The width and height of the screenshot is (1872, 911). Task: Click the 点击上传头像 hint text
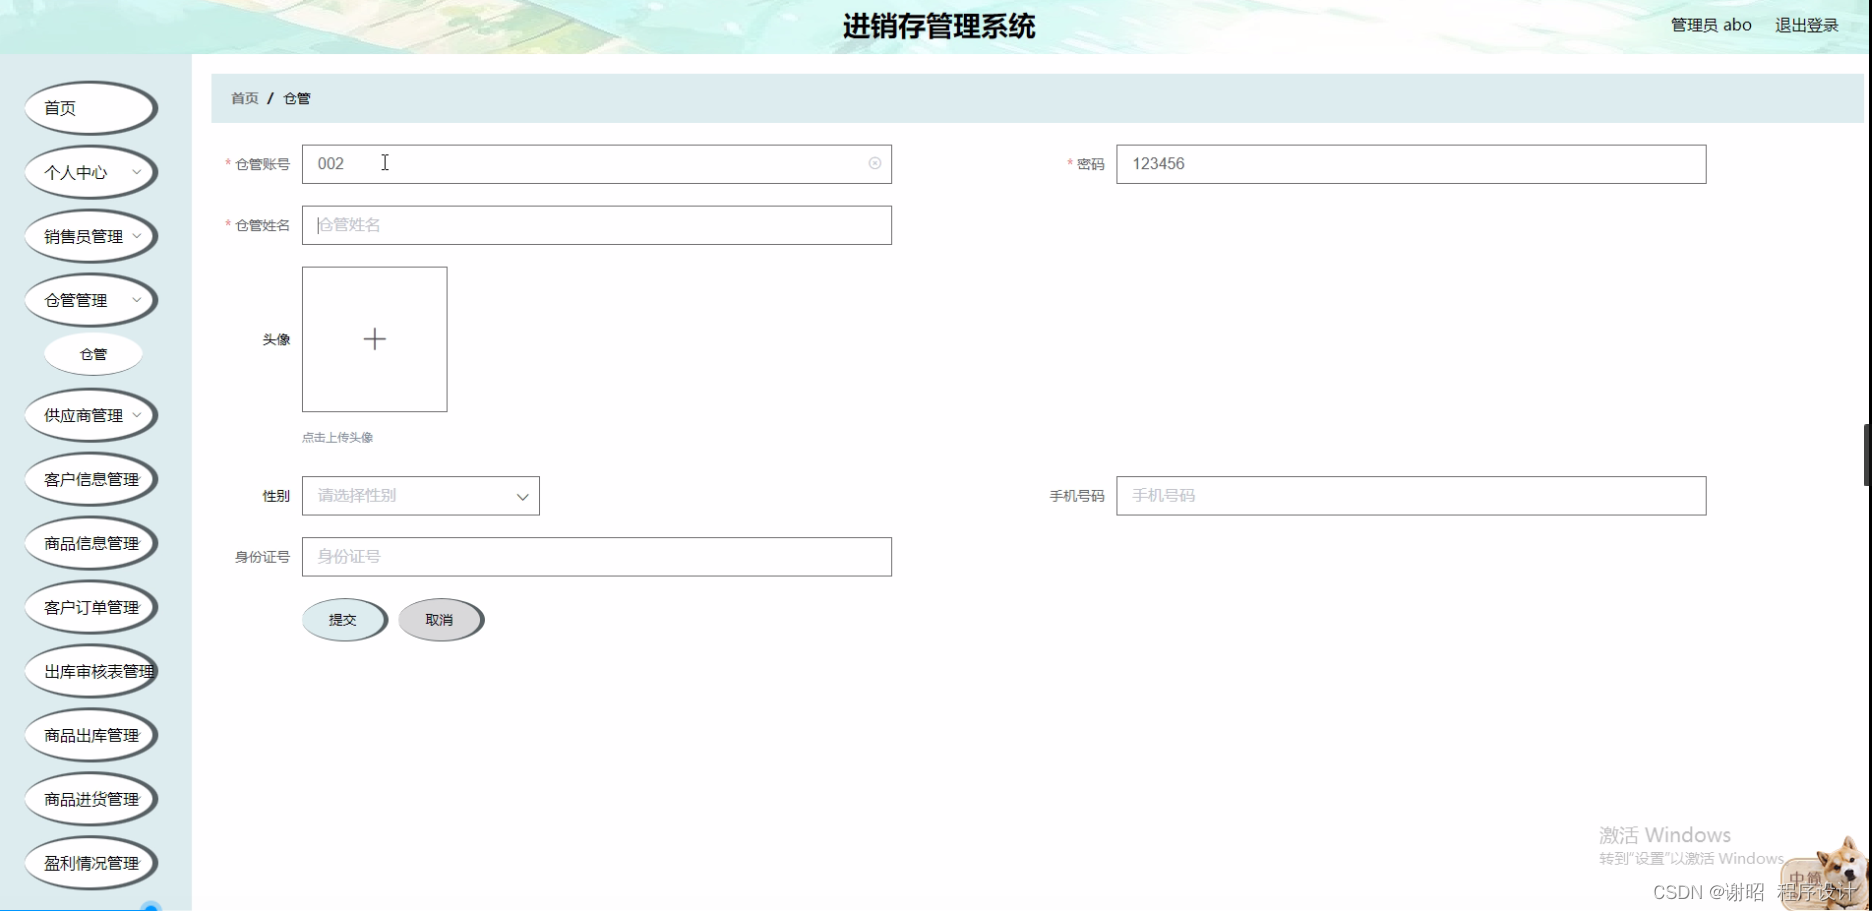pyautogui.click(x=337, y=437)
